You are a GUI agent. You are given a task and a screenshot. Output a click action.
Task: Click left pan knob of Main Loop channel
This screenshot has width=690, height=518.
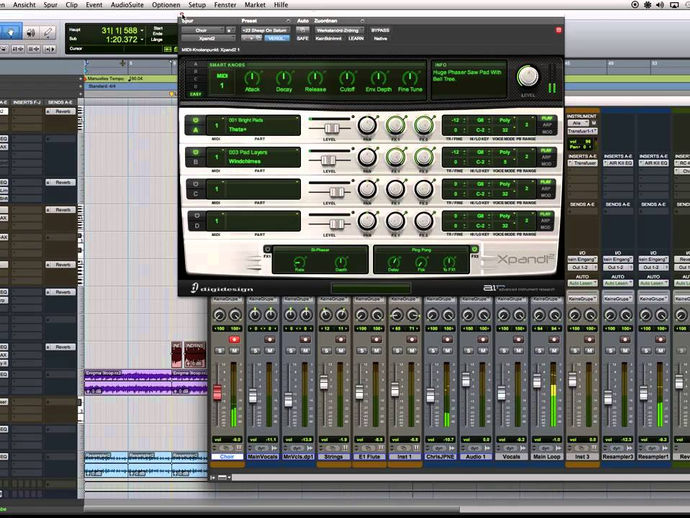click(539, 315)
